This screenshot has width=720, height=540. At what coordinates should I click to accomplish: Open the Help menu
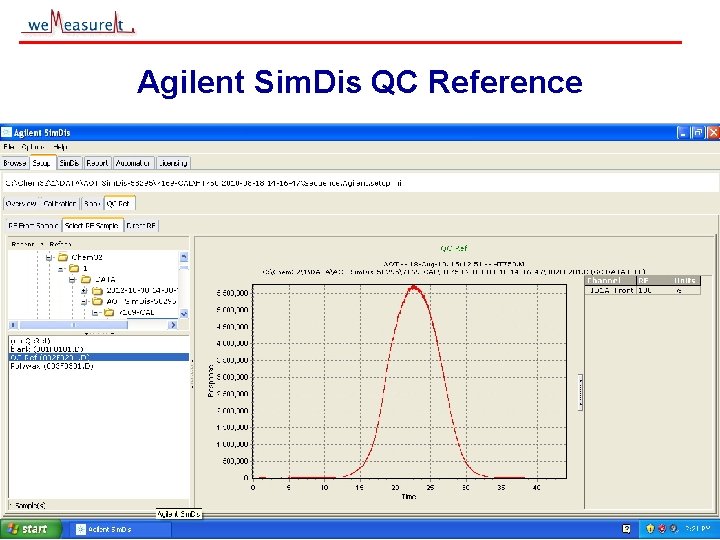click(x=60, y=147)
